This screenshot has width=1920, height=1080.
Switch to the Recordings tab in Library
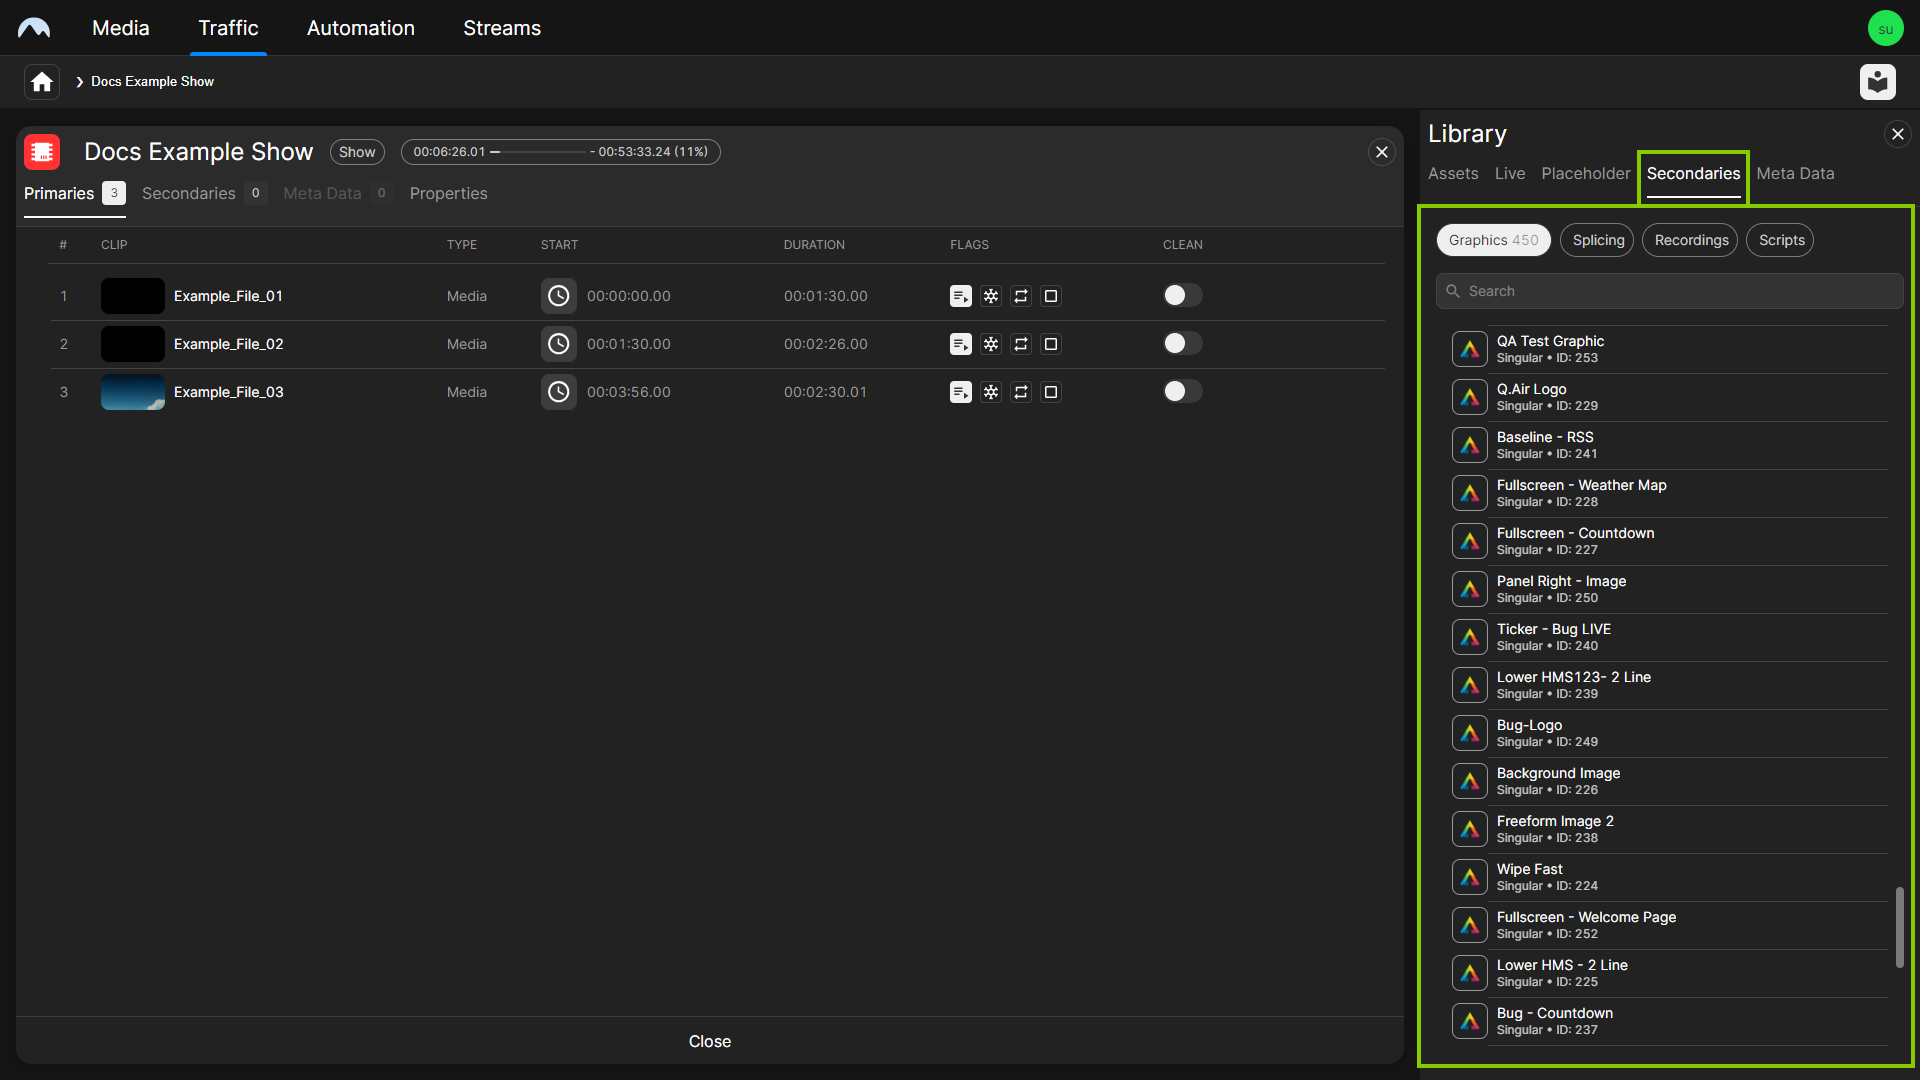pyautogui.click(x=1693, y=240)
